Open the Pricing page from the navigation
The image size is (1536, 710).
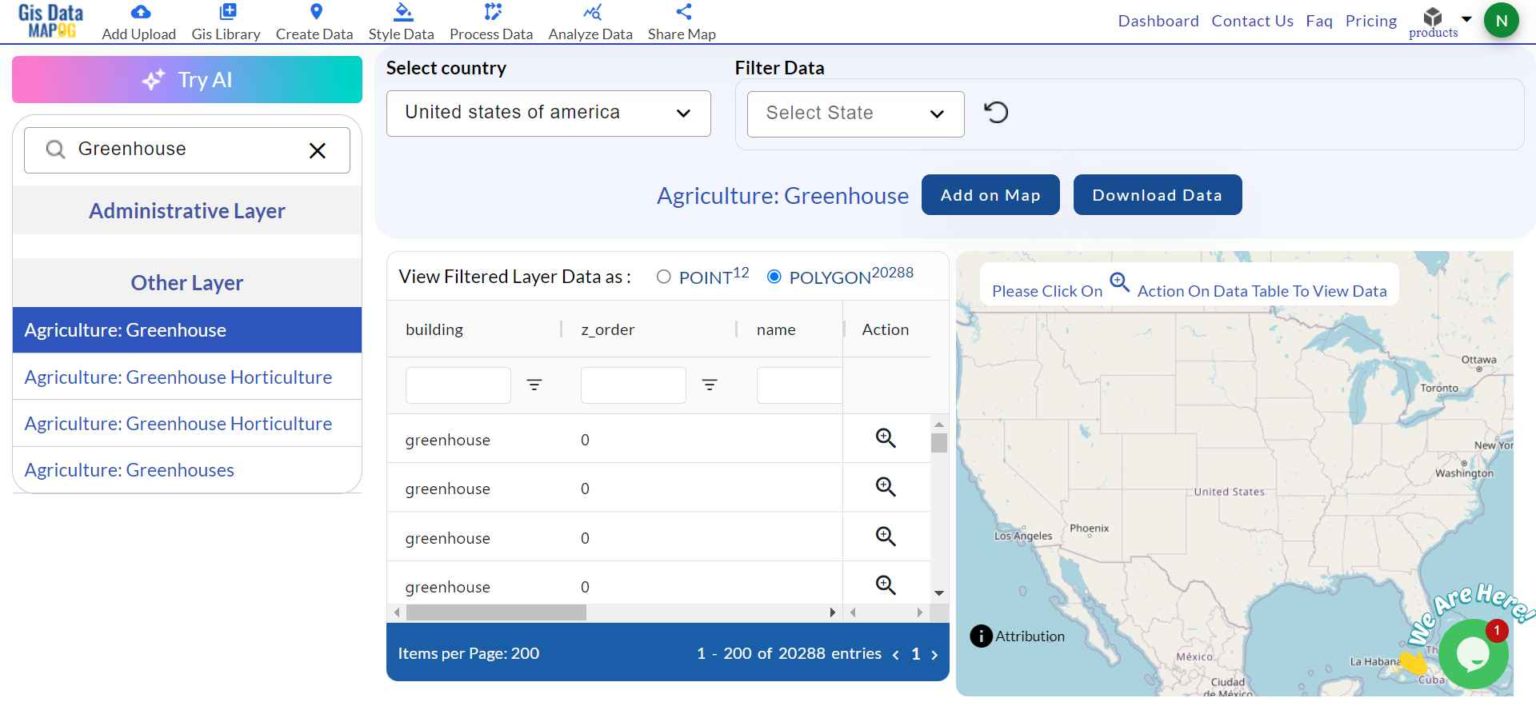(x=1370, y=20)
